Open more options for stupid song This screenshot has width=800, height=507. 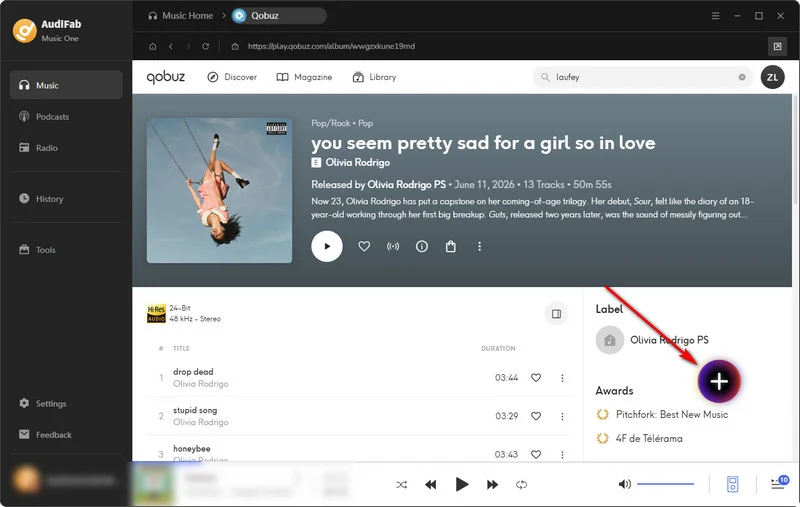click(562, 416)
